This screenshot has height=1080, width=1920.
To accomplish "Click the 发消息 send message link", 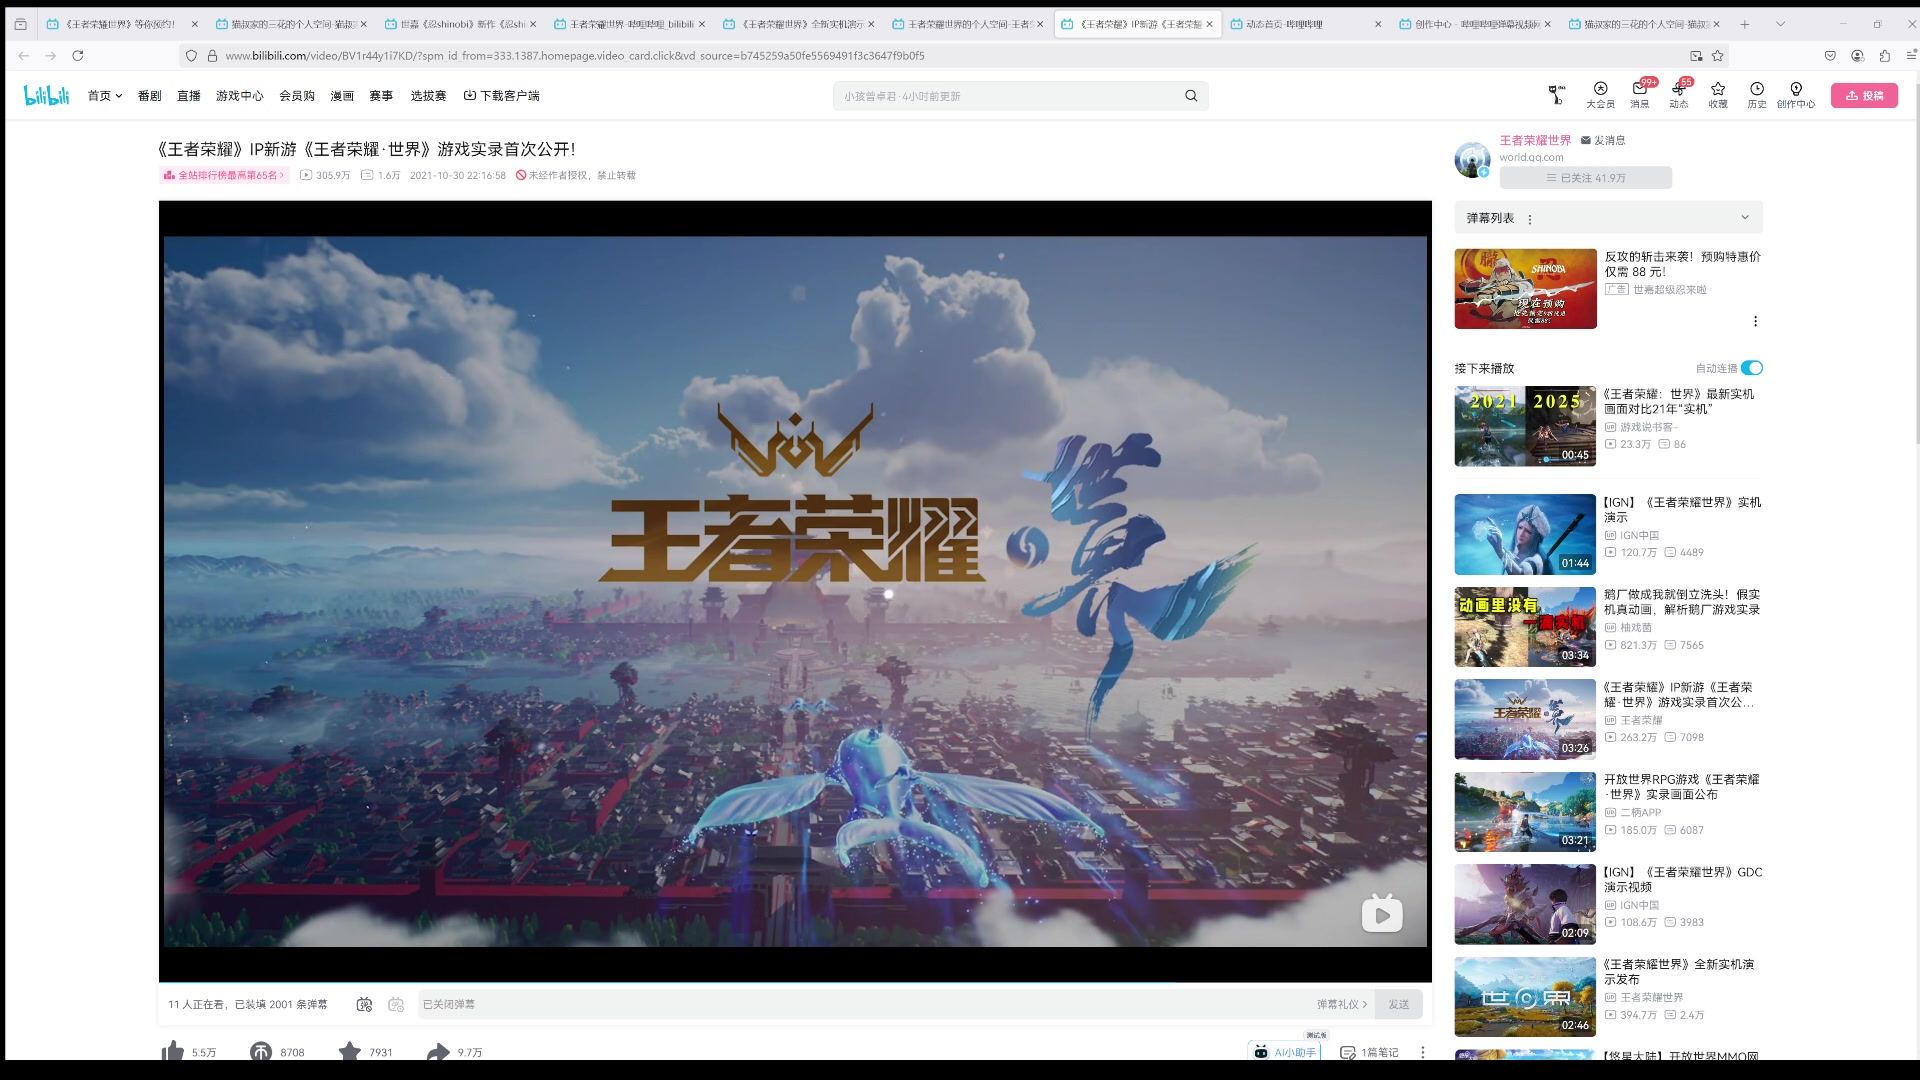I will point(1603,141).
